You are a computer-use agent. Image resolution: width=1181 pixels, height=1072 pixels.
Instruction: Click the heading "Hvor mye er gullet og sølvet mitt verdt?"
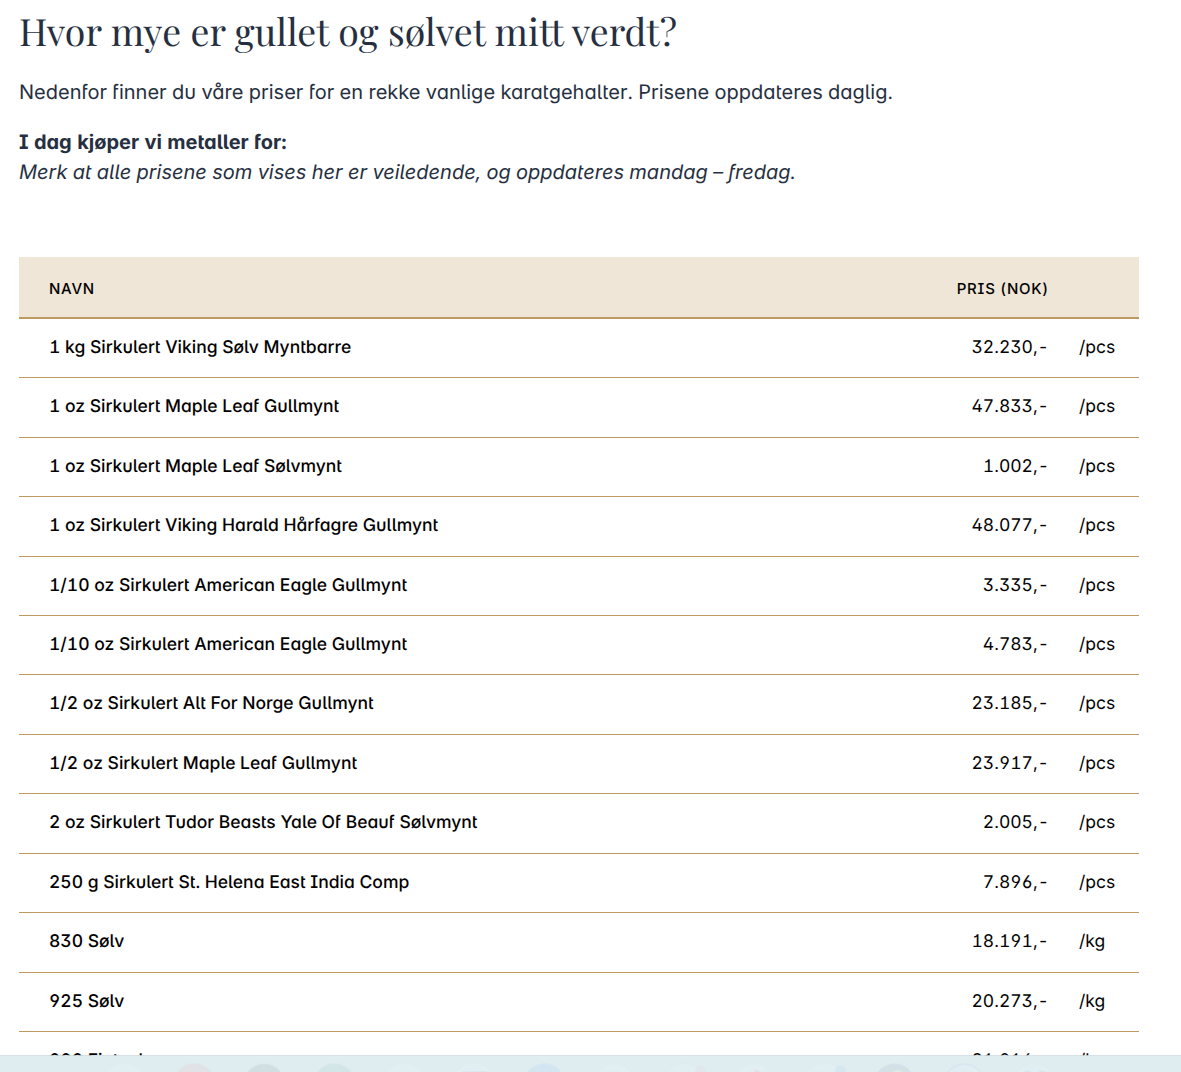pyautogui.click(x=348, y=33)
